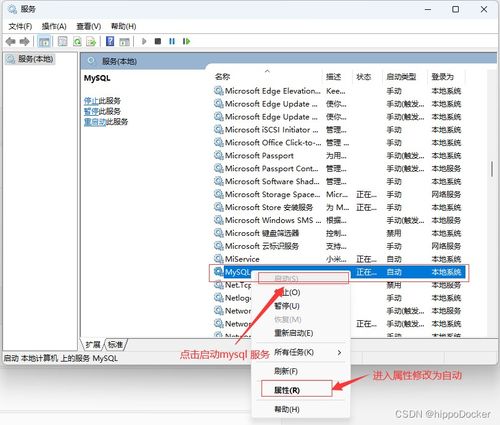The height and width of the screenshot is (425, 500).
Task: Click the Back arrow toolbar icon
Action: click(x=11, y=41)
